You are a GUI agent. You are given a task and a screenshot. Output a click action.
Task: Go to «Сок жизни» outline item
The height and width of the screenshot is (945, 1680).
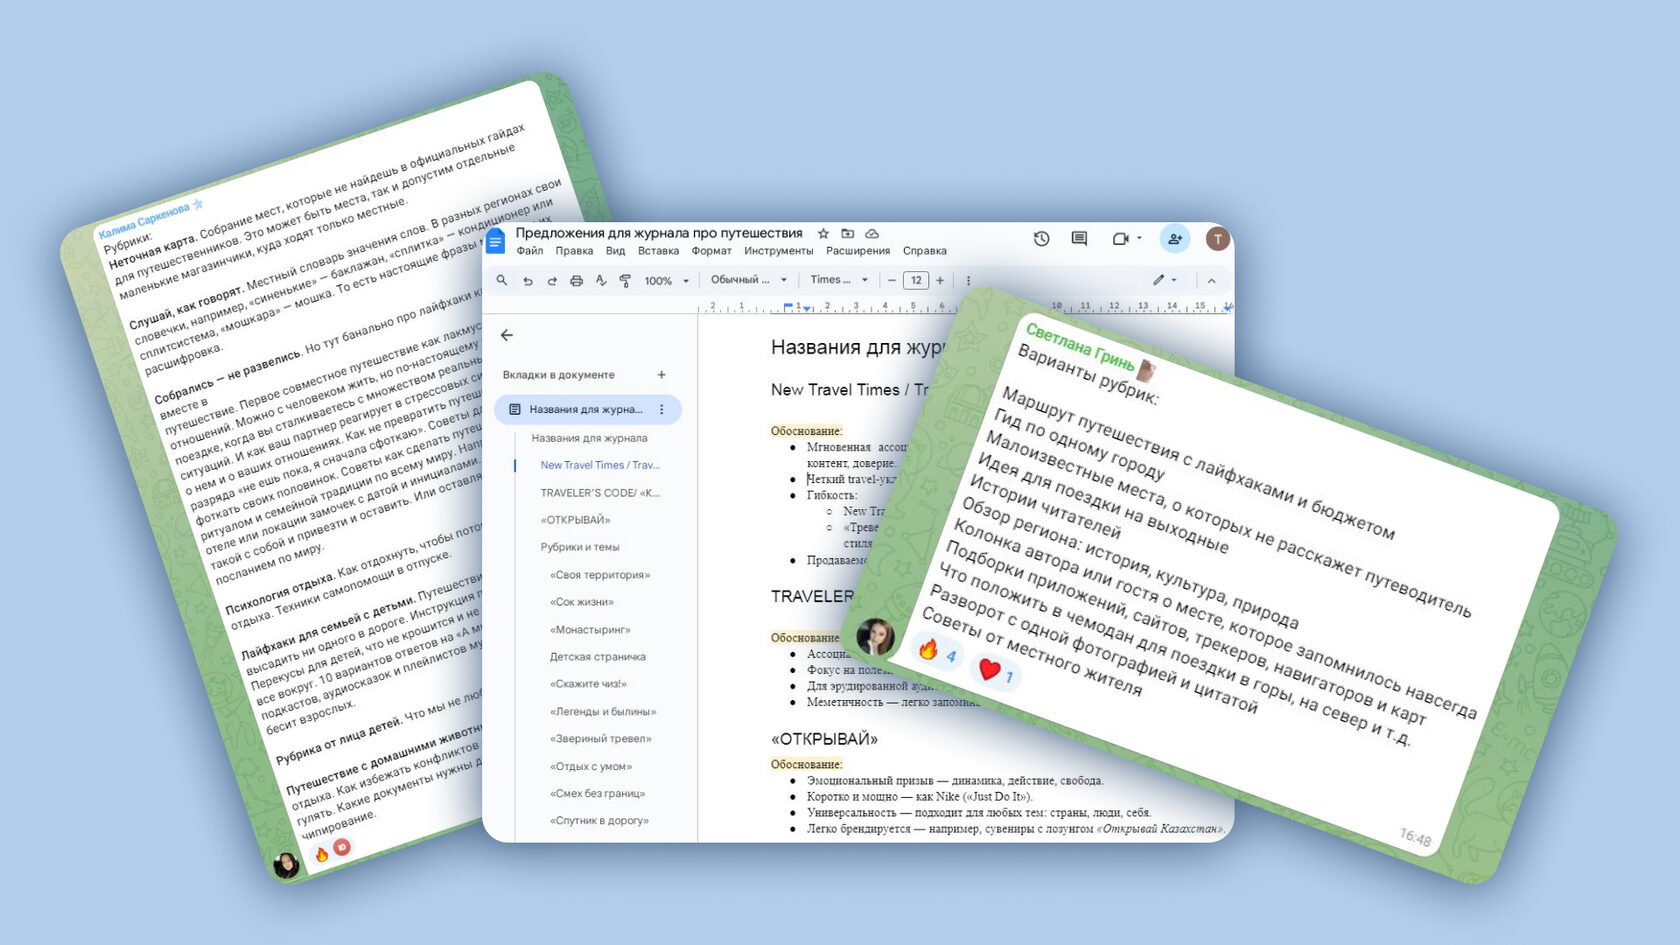click(x=582, y=602)
